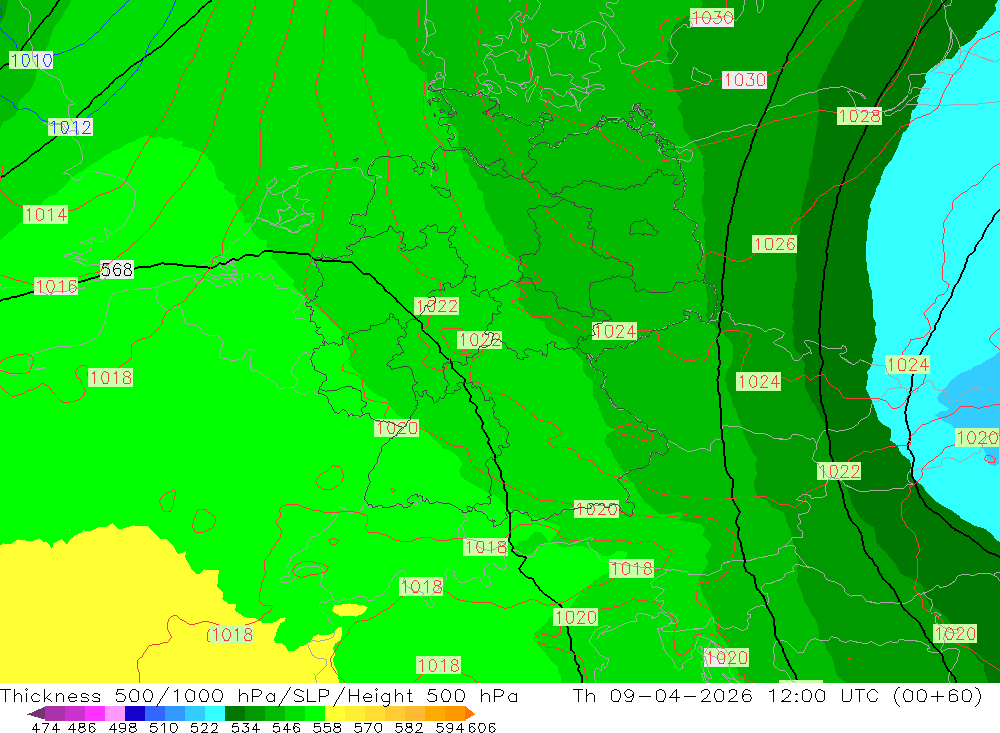Screen dimensions: 1000x733
Task: Pick the darkest green legend swatch
Action: click(x=235, y=713)
